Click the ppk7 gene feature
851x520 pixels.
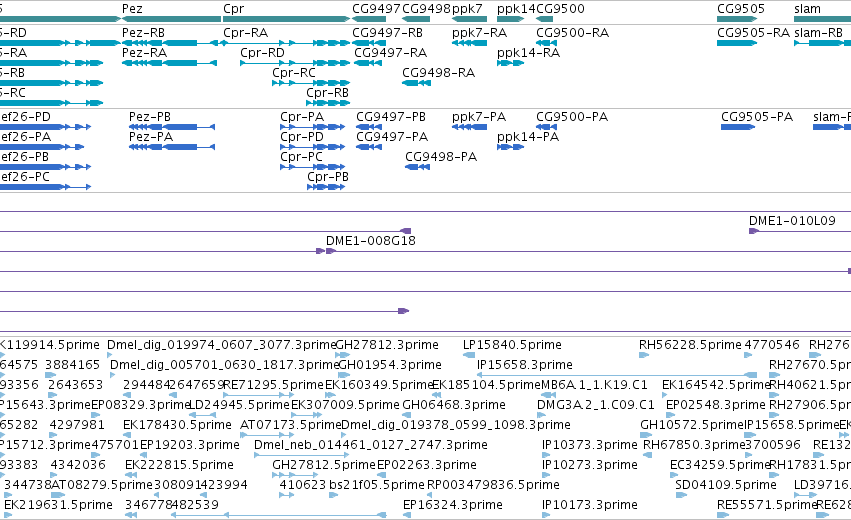coord(469,19)
